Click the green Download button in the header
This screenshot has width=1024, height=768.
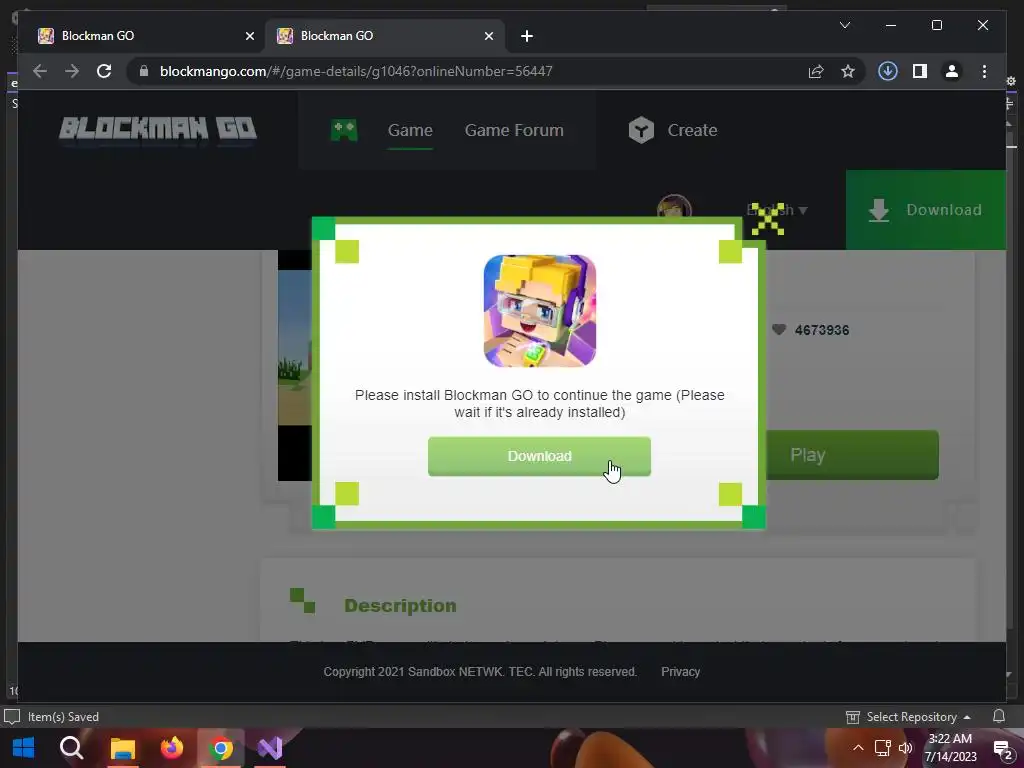pyautogui.click(x=925, y=210)
